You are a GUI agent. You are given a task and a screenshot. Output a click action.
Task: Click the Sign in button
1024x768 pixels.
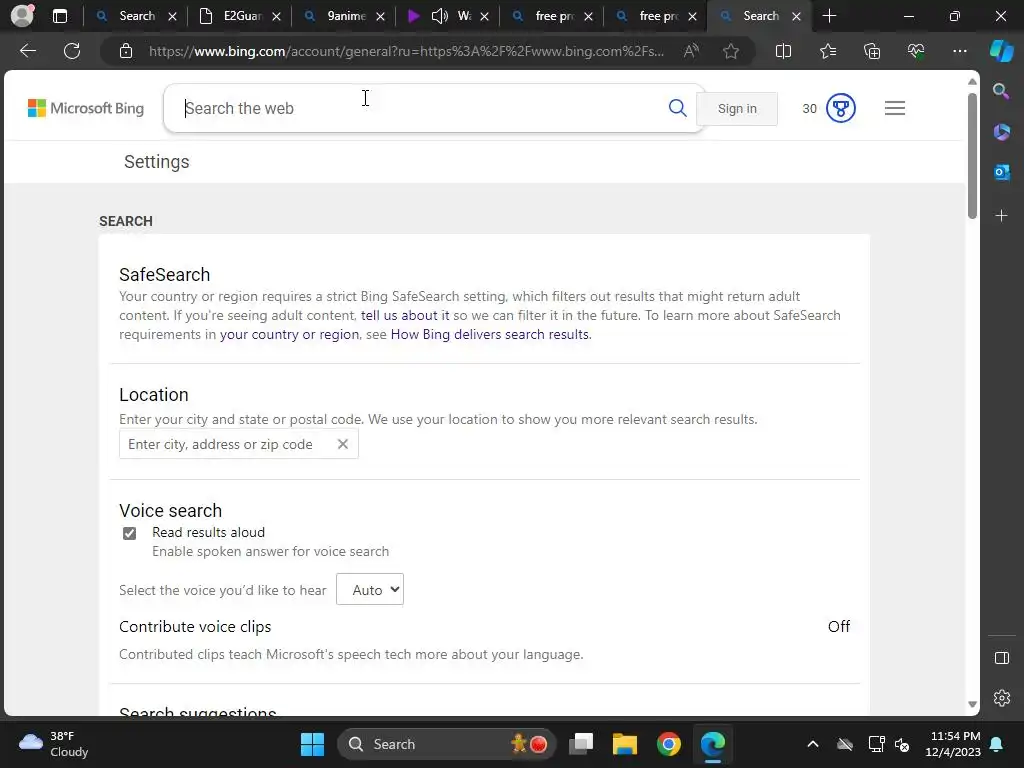coord(737,108)
